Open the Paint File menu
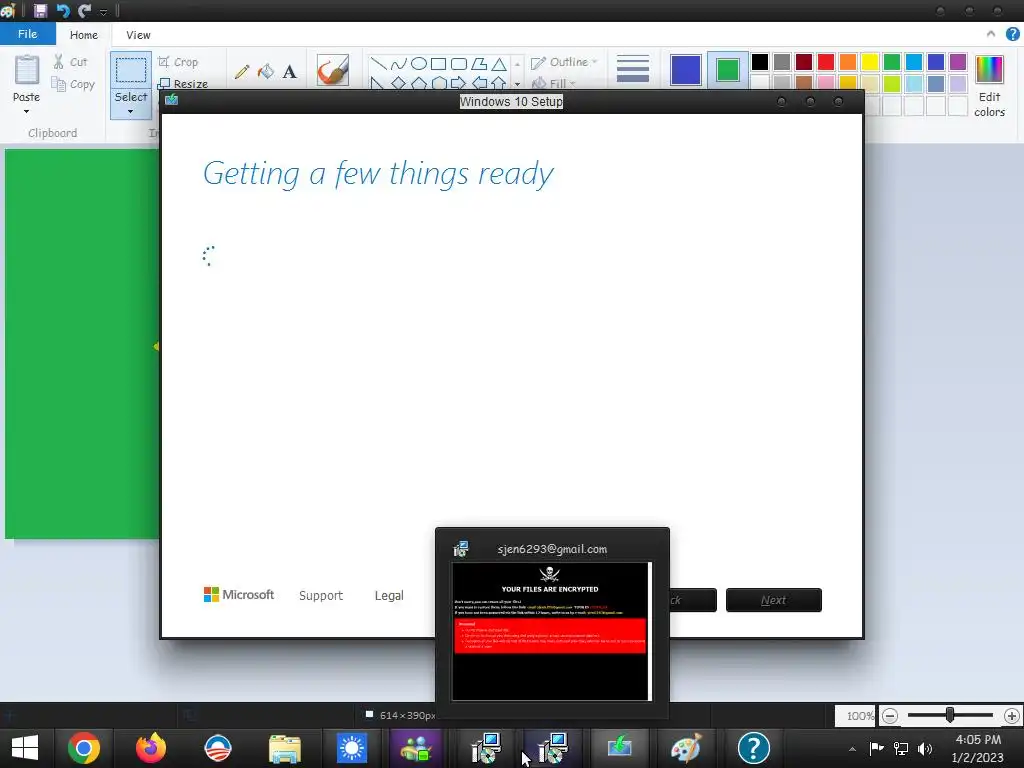 tap(27, 34)
